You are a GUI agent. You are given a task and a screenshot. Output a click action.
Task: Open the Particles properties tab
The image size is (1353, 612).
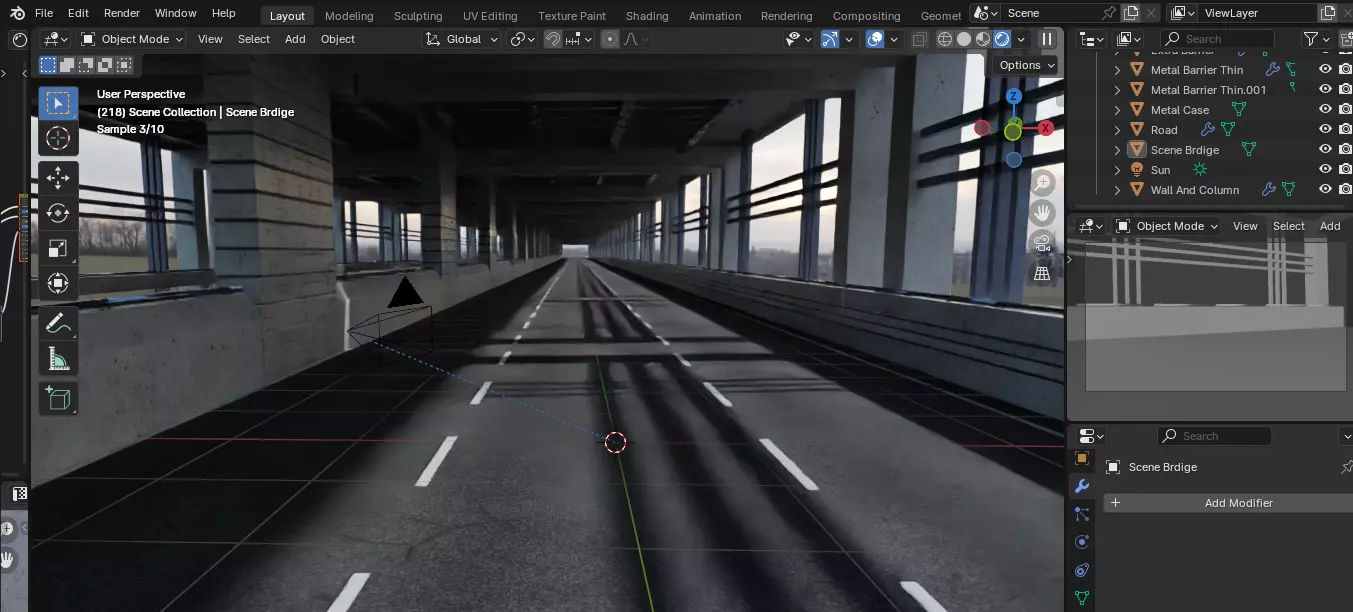(1081, 514)
